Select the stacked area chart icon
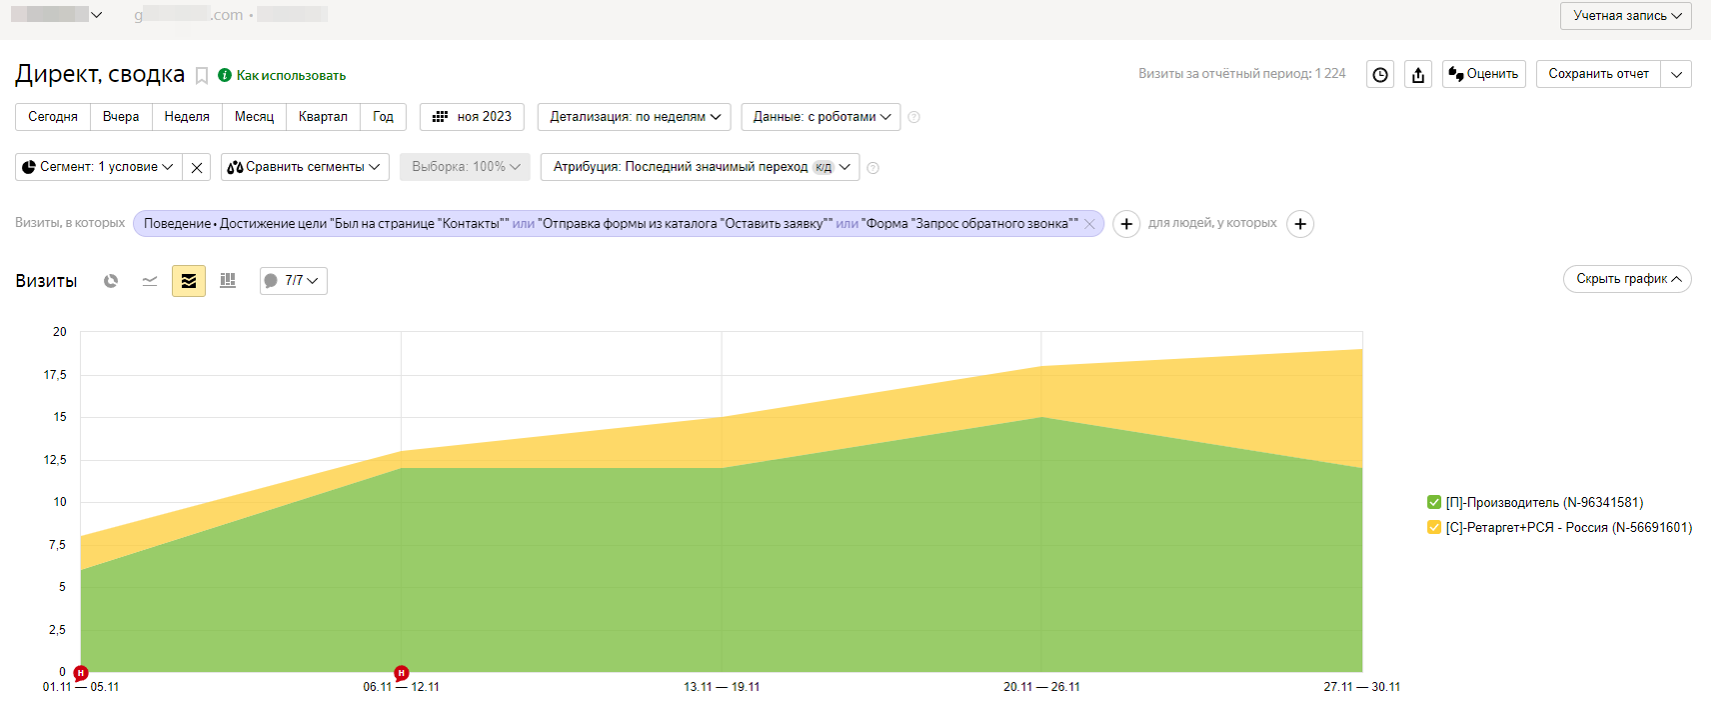Image resolution: width=1711 pixels, height=724 pixels. click(189, 281)
